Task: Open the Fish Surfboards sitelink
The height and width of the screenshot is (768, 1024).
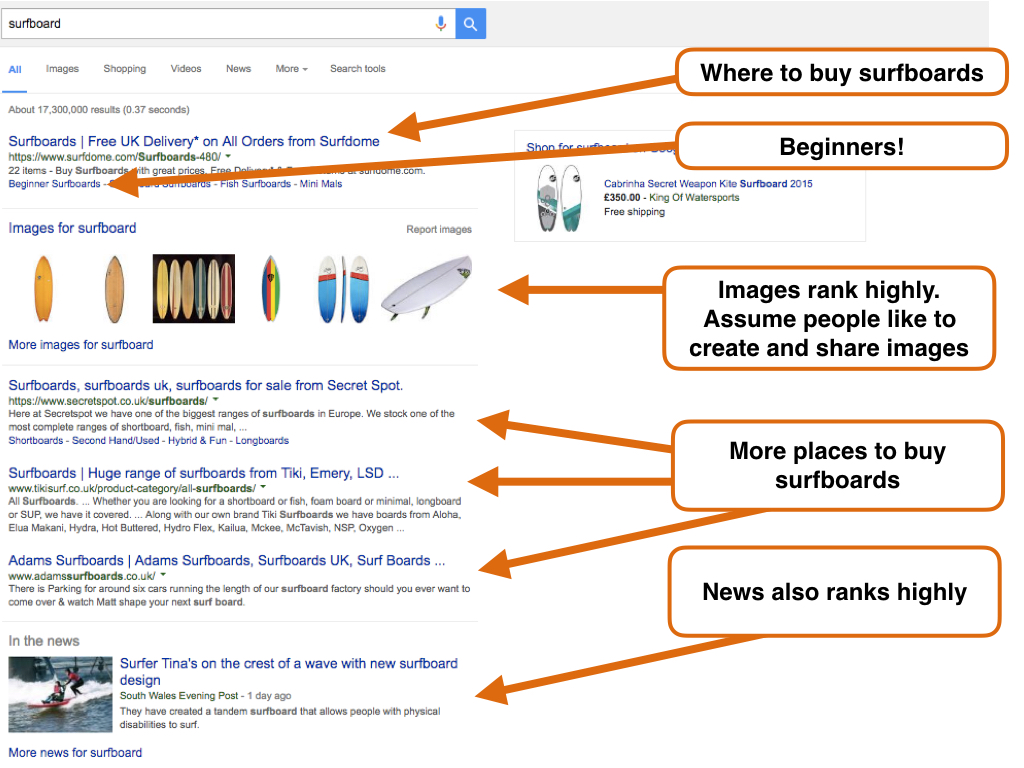Action: (255, 184)
